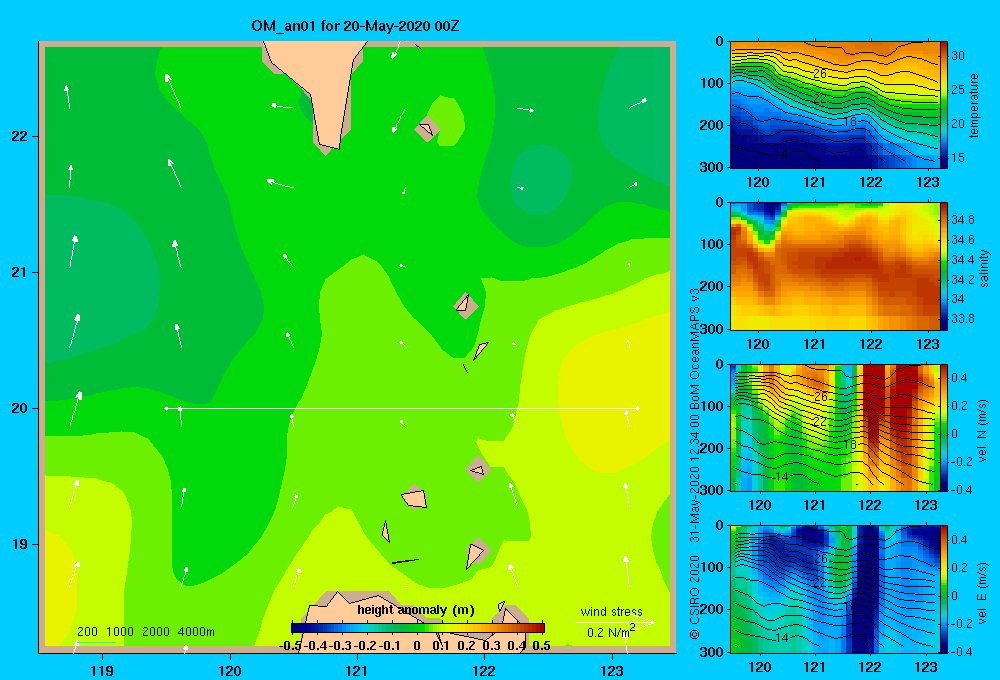Click the temperature color scale bar

[944, 105]
